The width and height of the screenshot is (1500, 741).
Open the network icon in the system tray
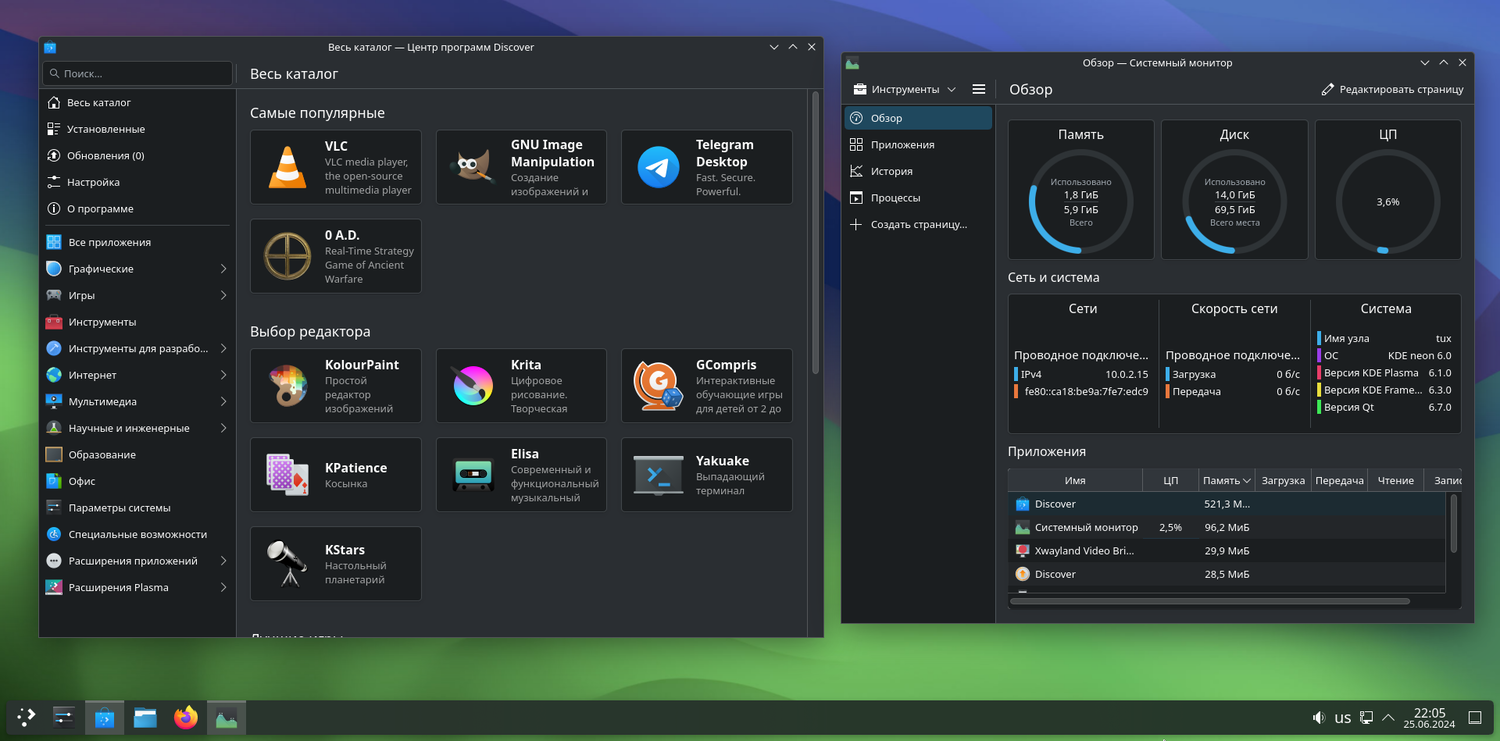click(1366, 718)
